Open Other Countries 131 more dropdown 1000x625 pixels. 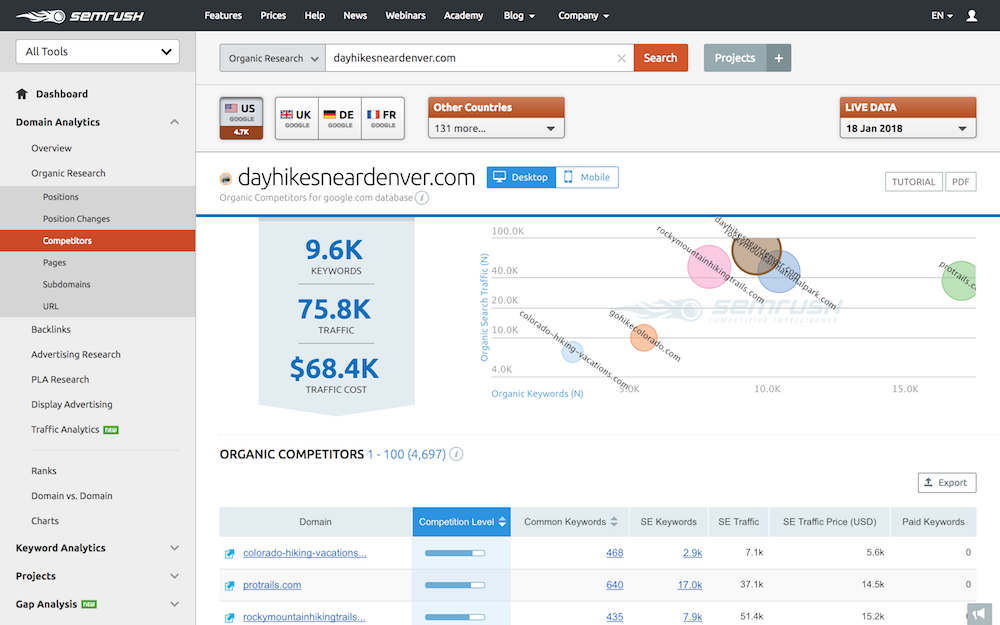[x=496, y=128]
